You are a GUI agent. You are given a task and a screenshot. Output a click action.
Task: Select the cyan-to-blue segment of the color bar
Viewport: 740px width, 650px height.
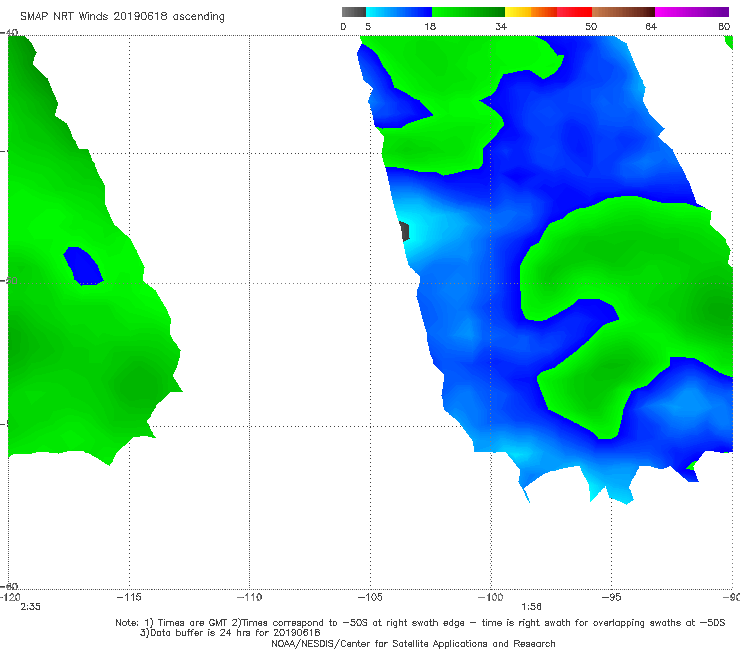pos(399,12)
